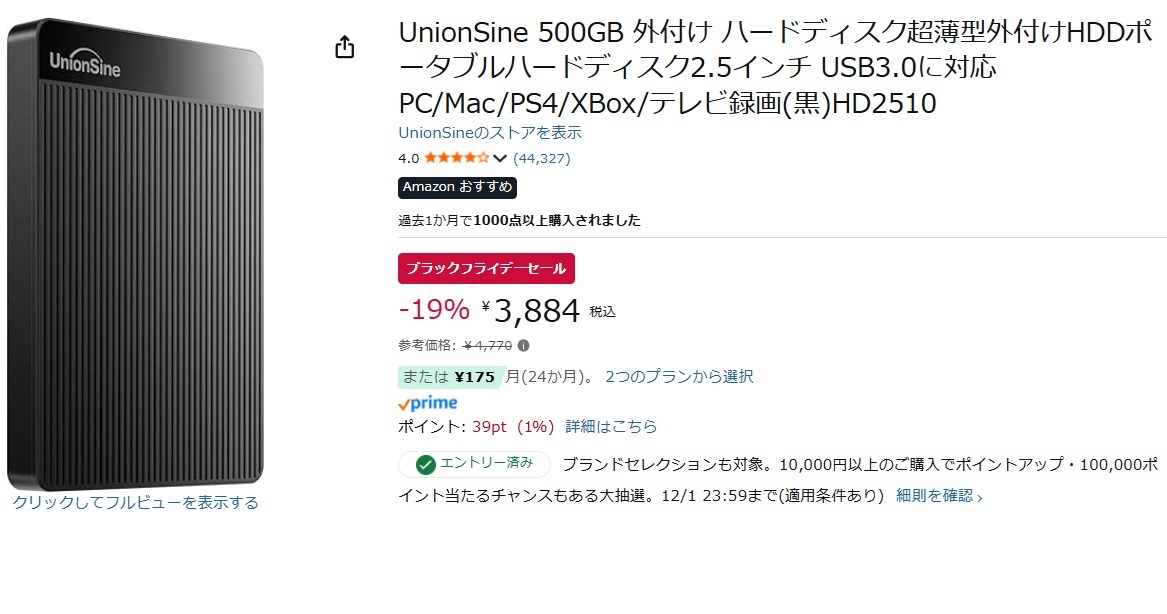This screenshot has height=614, width=1167.
Task: Click the info icon beside the reference price
Action: (x=524, y=344)
